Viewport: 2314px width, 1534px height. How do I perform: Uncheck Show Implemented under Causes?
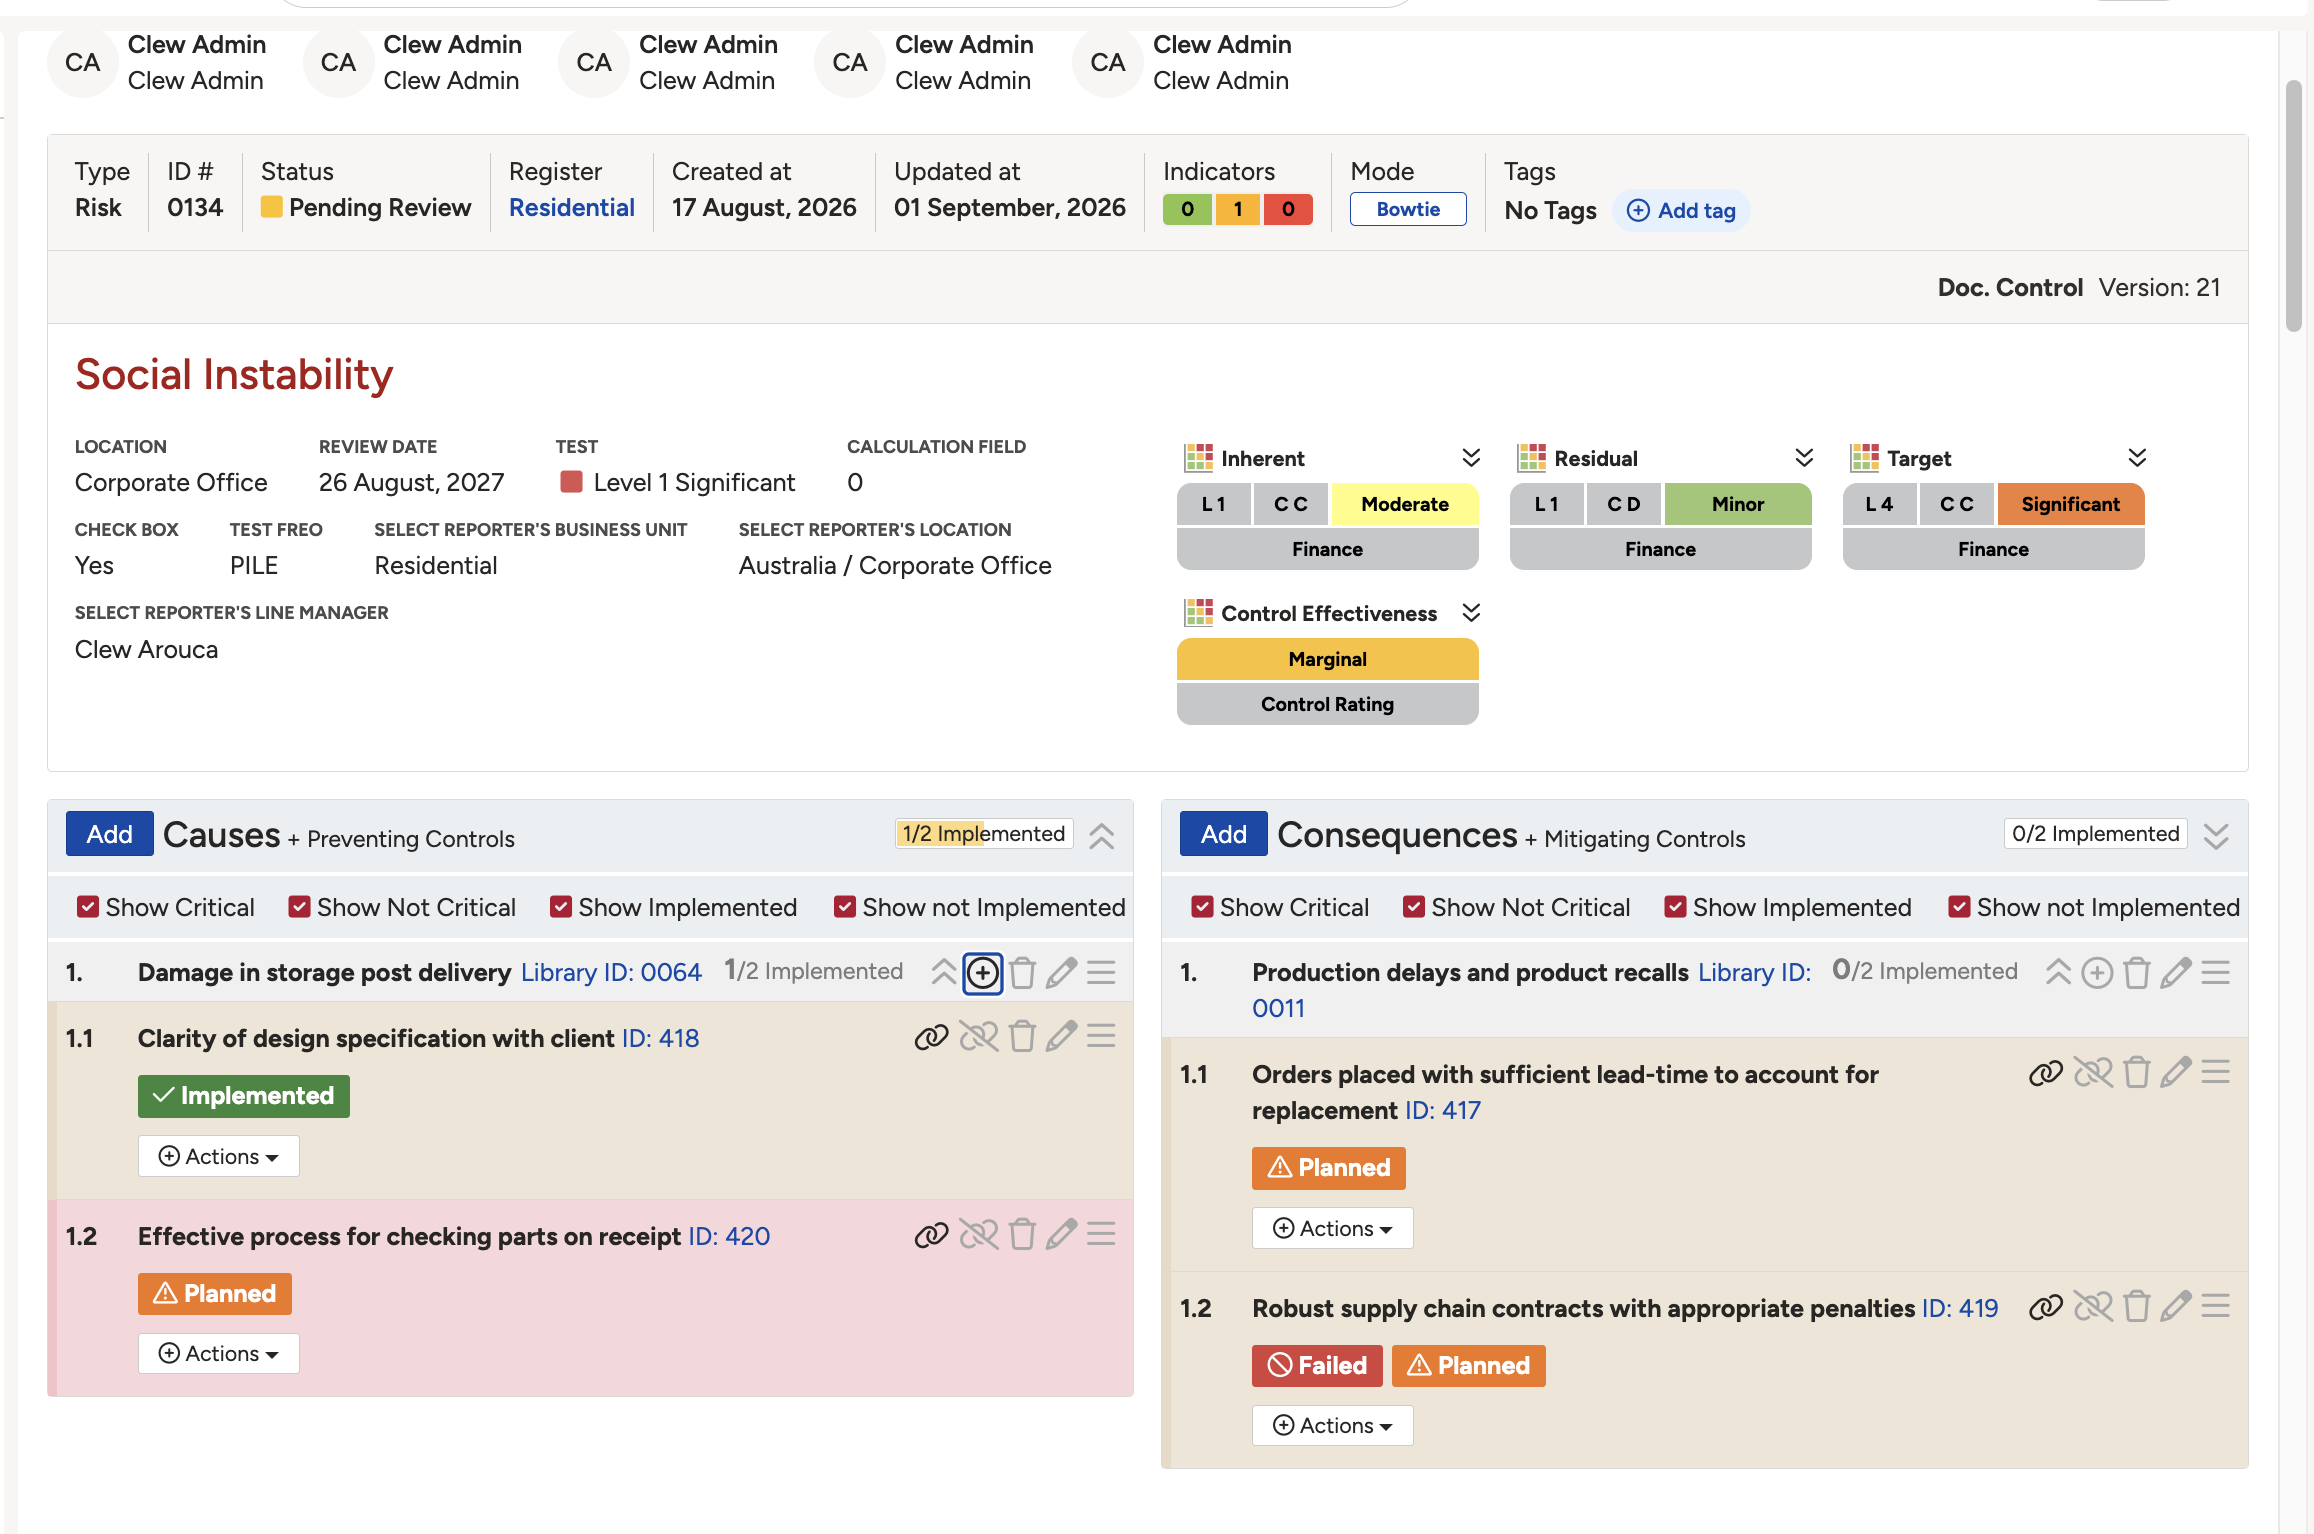tap(561, 907)
